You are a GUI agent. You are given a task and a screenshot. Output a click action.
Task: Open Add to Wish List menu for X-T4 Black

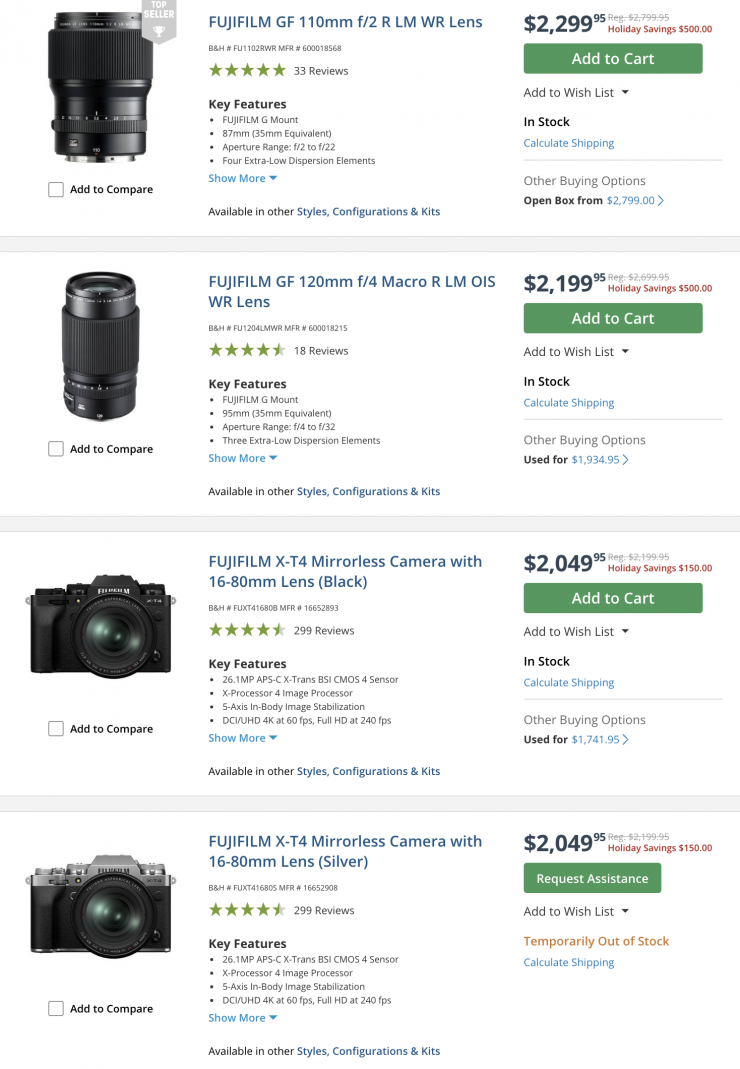tap(576, 632)
